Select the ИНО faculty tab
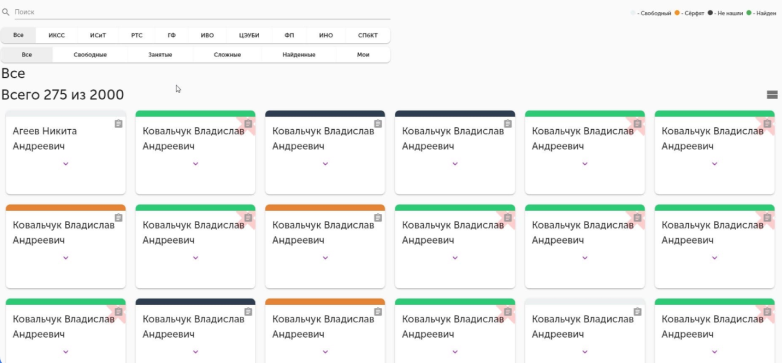The width and height of the screenshot is (782, 363). pos(326,35)
